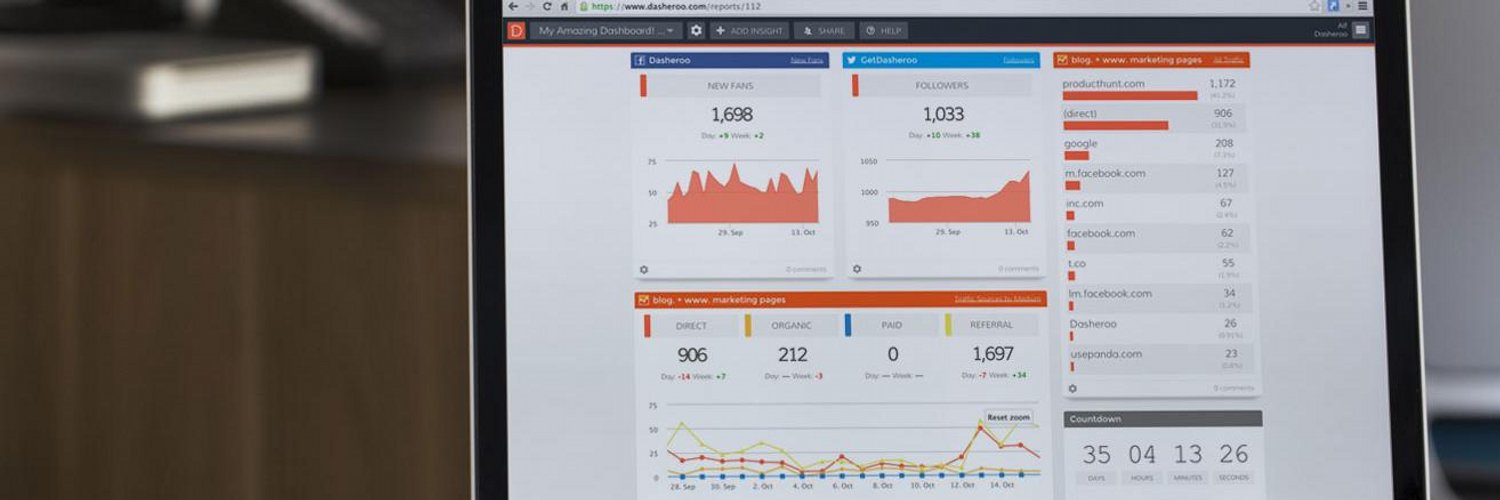
Task: Open the New Fans link in Facebook widget
Action: tap(807, 60)
